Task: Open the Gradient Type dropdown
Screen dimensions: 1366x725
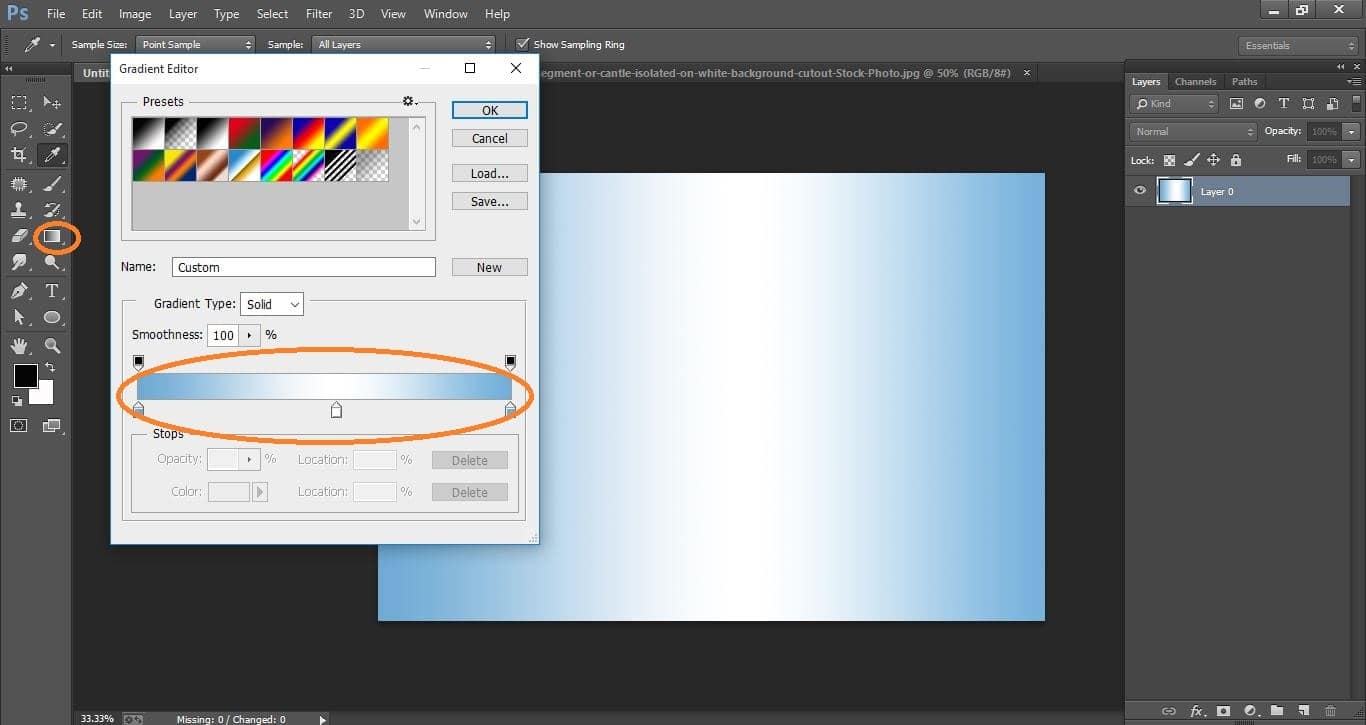Action: 271,304
